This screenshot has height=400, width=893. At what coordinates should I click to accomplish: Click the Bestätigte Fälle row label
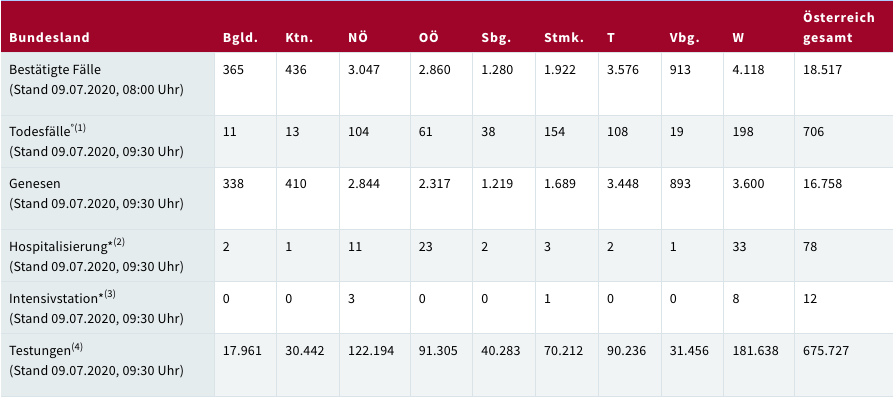tap(54, 70)
